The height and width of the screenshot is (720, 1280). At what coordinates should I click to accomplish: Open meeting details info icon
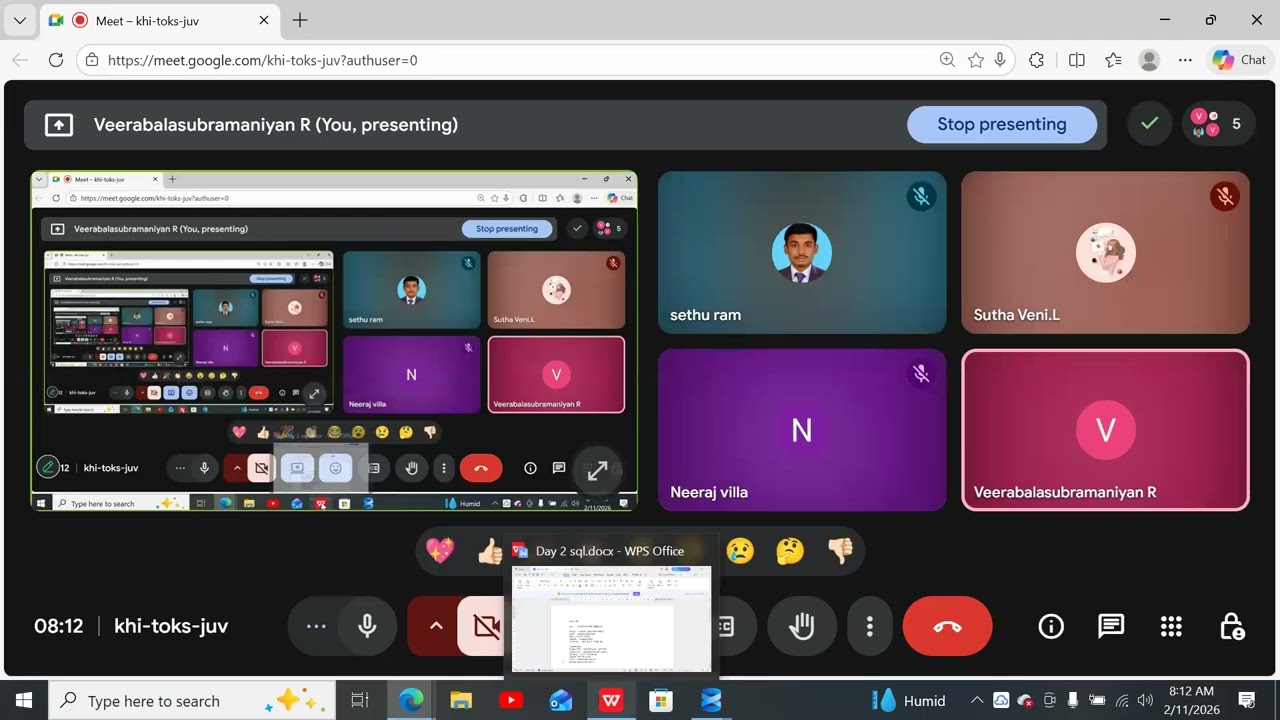coord(1051,627)
